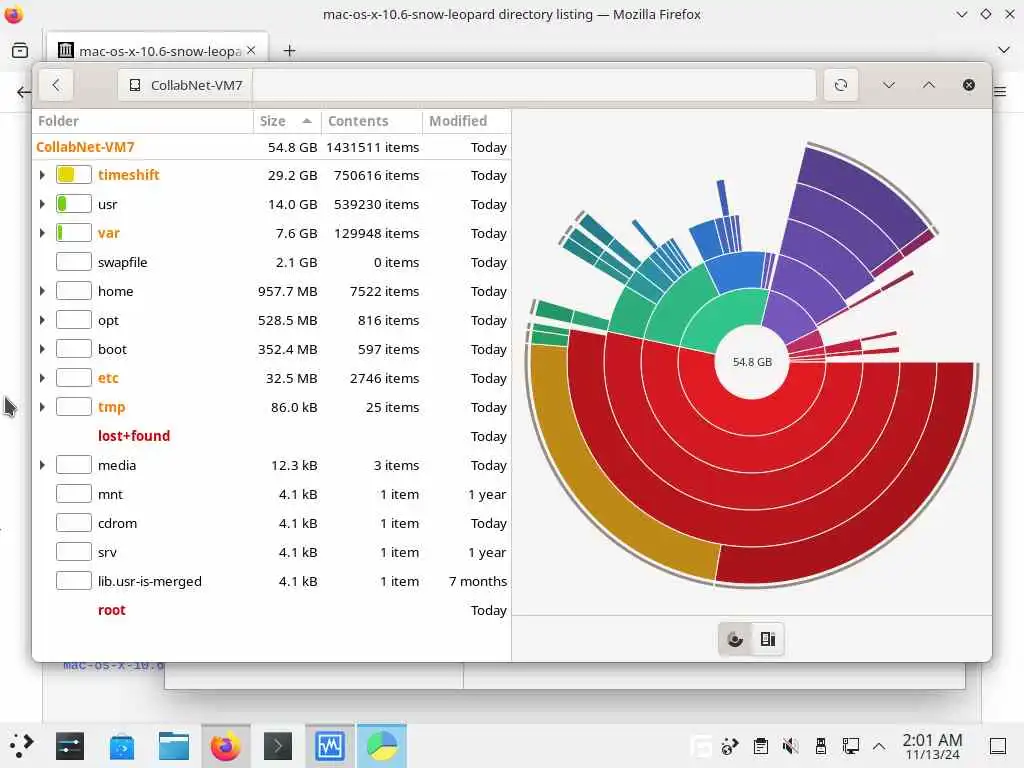Select the srv folder row
Viewport: 1024px width, 768px height.
(271, 552)
